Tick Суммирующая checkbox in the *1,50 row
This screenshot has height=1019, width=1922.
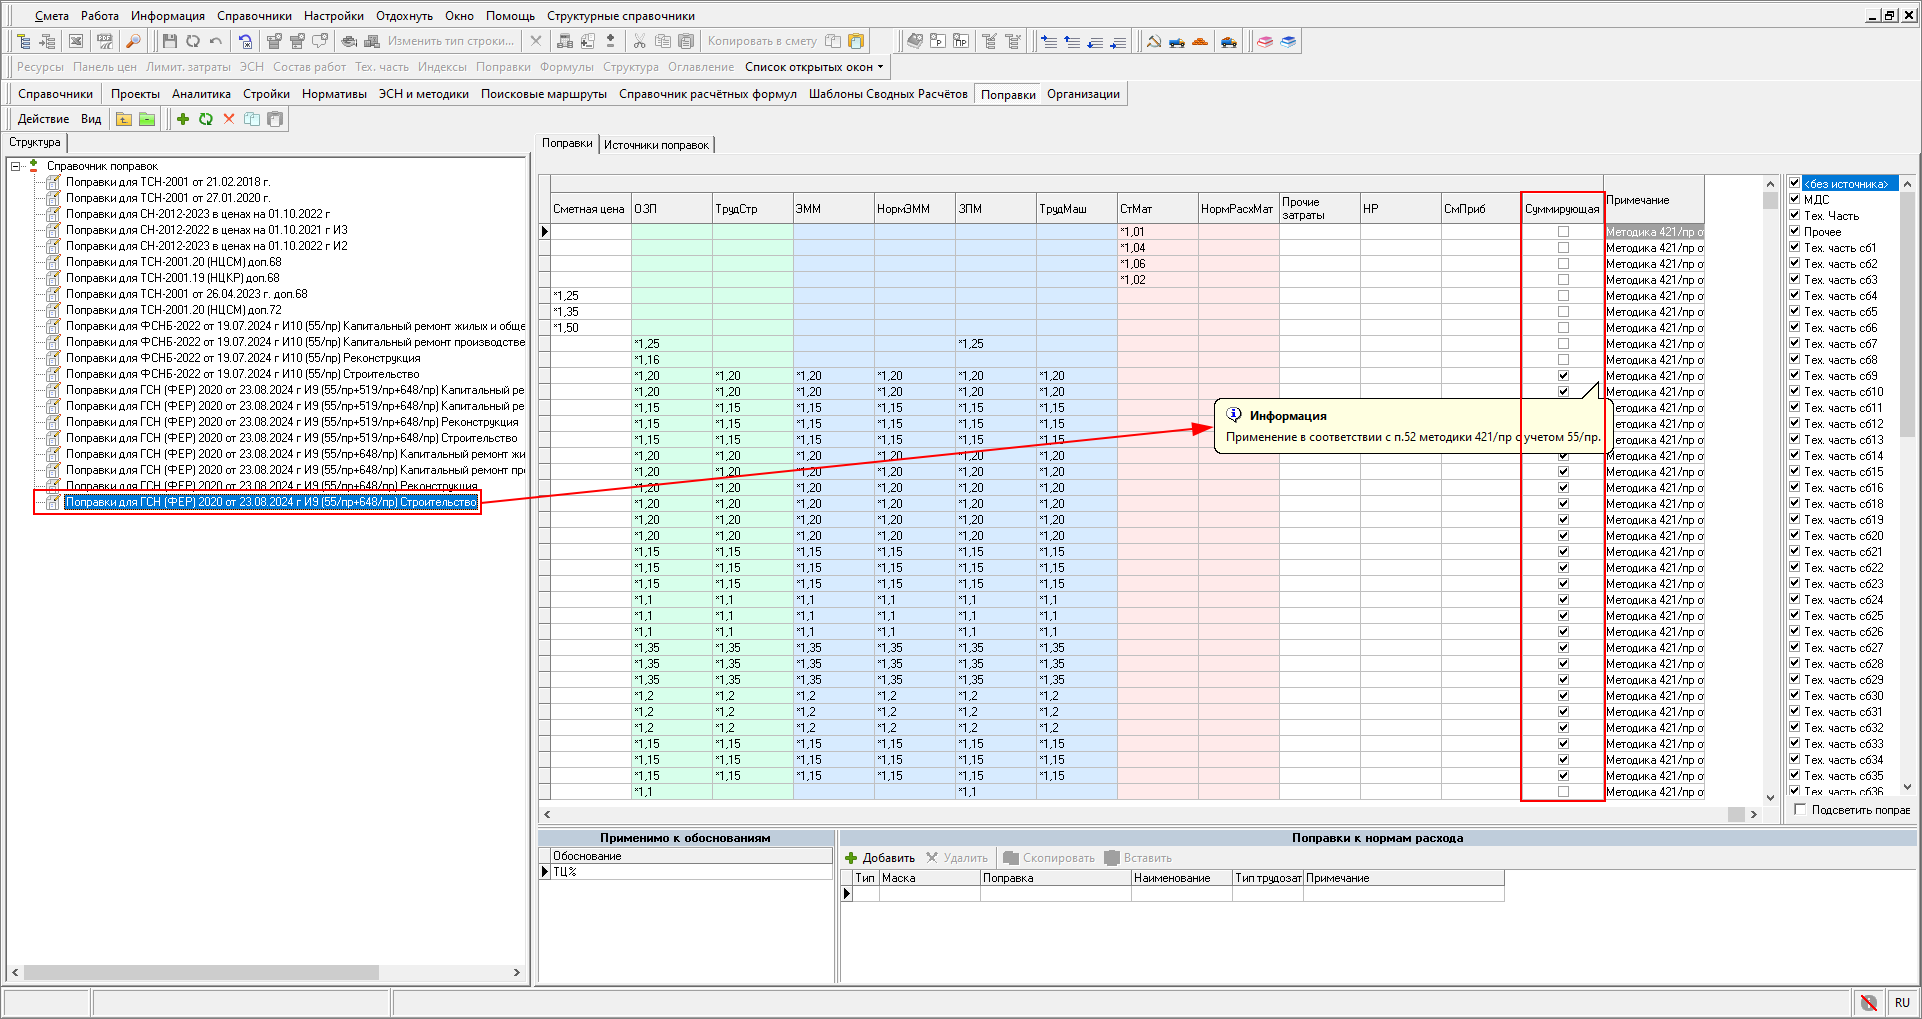point(1563,328)
